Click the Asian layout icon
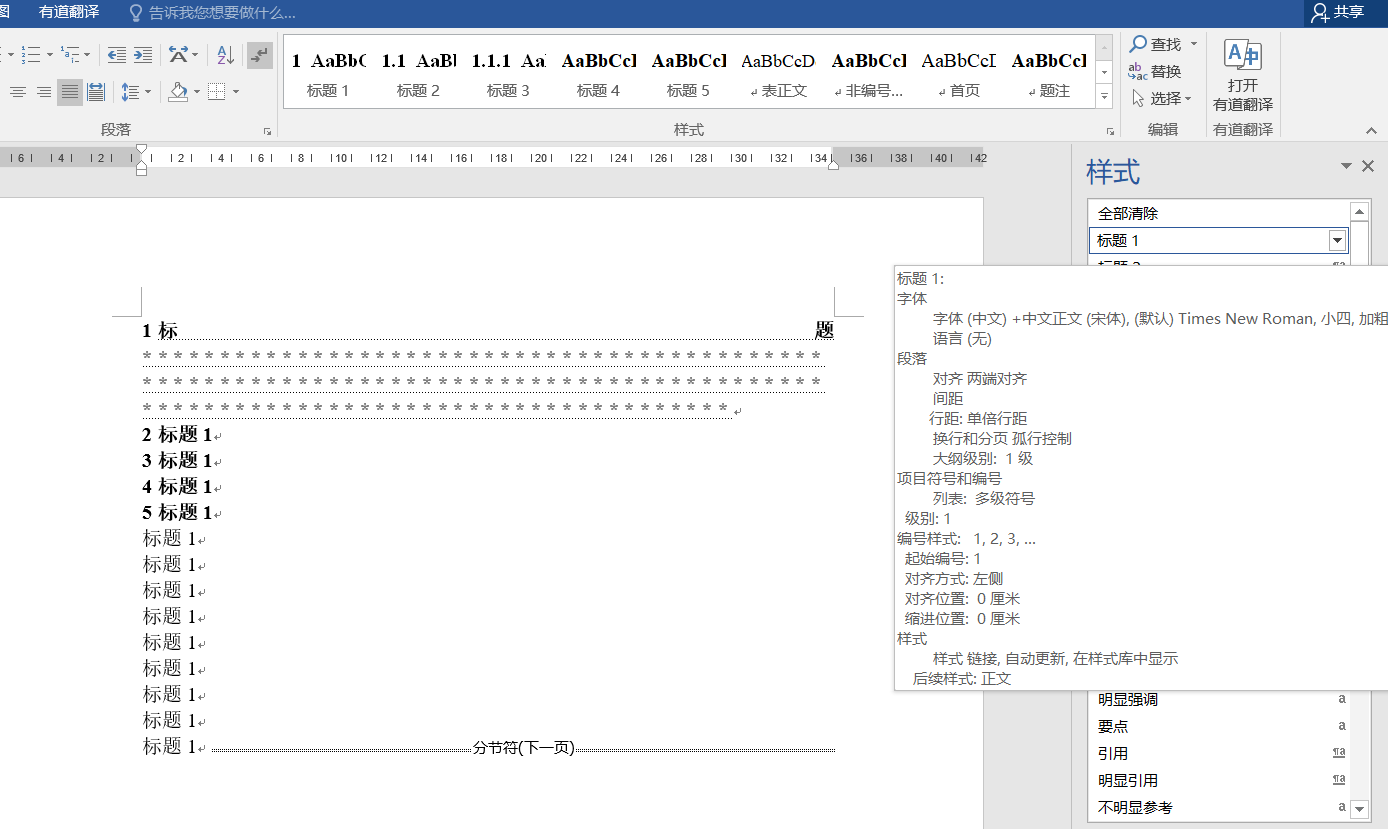This screenshot has height=829, width=1388. point(178,54)
